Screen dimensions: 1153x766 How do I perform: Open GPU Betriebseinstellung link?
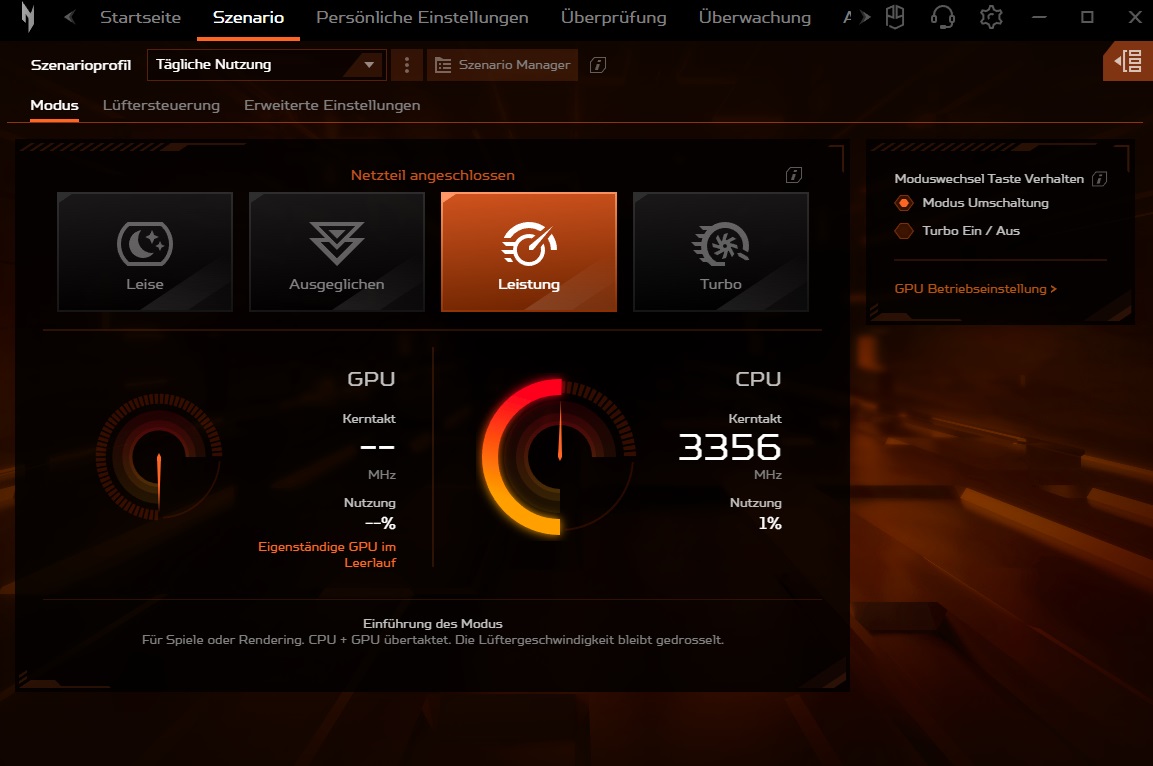[x=975, y=289]
